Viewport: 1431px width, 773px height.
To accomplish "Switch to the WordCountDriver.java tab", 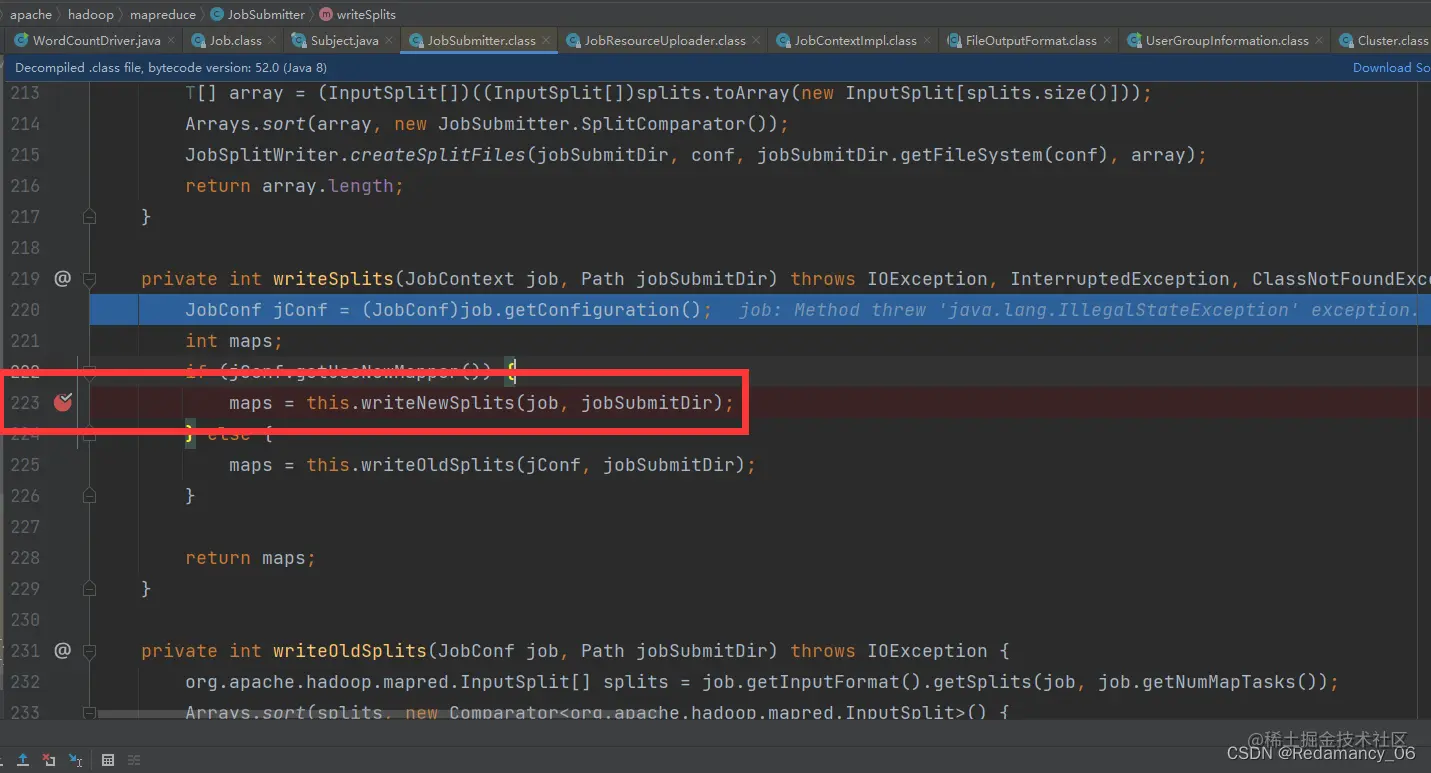I will click(96, 41).
